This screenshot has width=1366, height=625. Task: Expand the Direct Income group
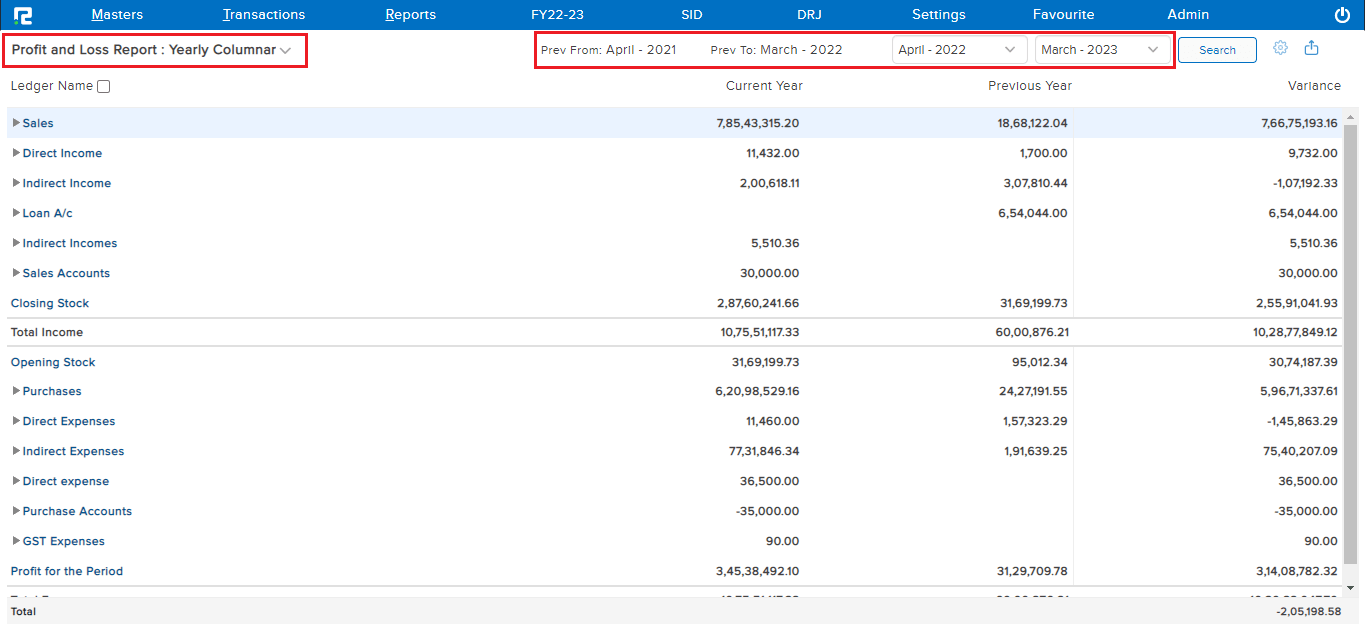click(x=16, y=153)
